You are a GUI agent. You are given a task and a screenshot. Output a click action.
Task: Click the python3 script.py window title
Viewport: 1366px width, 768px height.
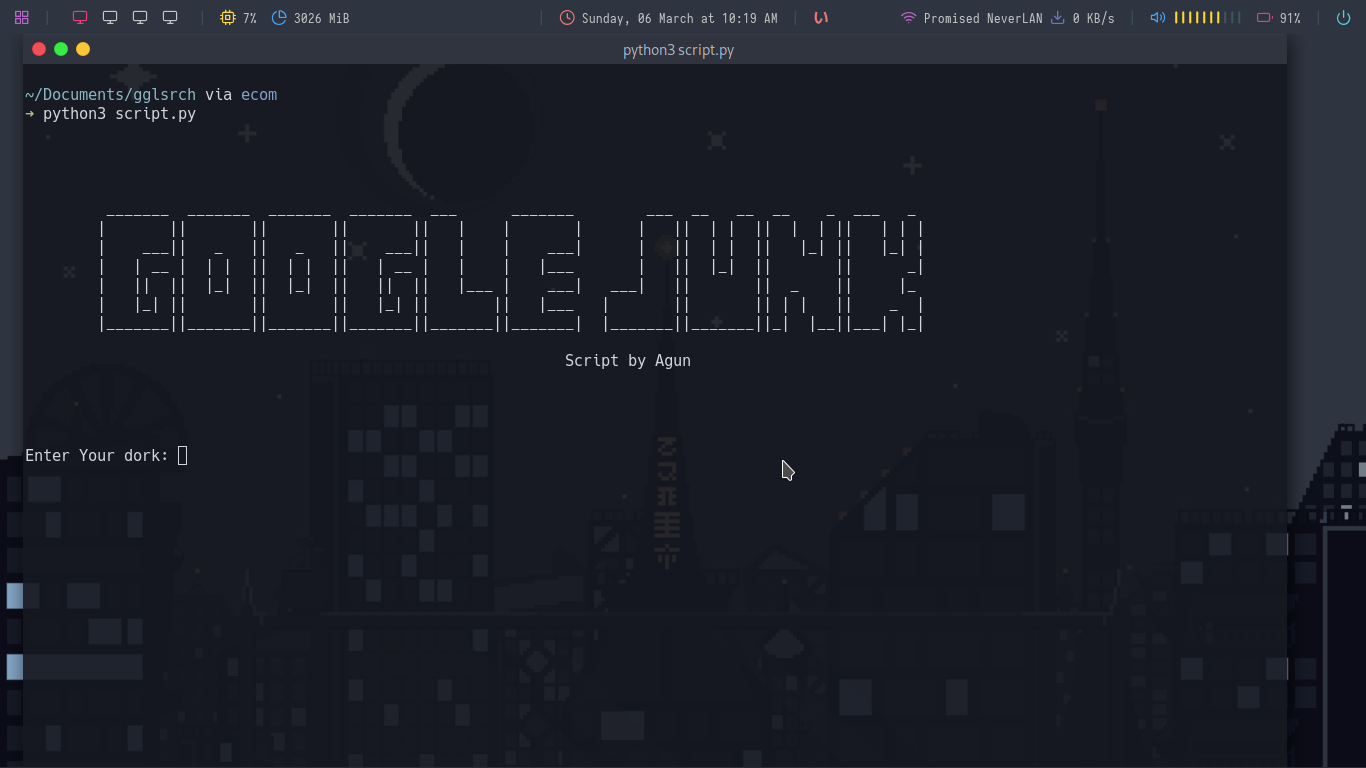(678, 50)
